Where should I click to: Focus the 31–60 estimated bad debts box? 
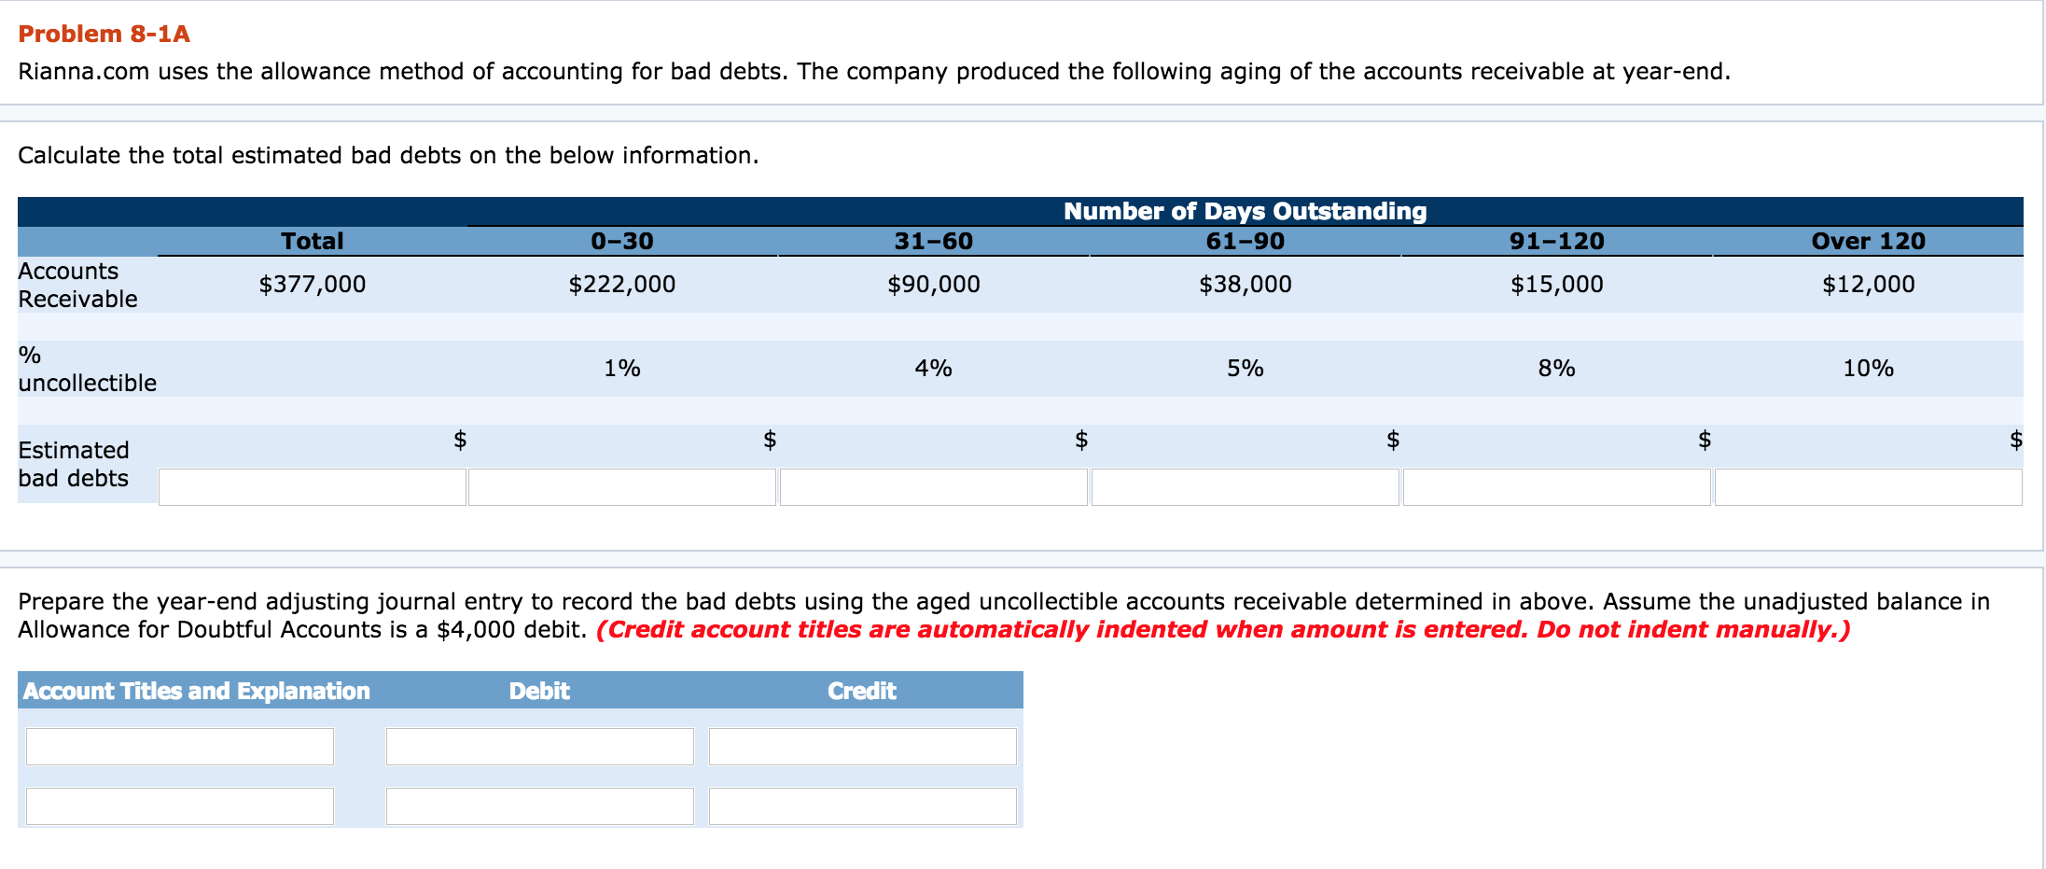(933, 487)
